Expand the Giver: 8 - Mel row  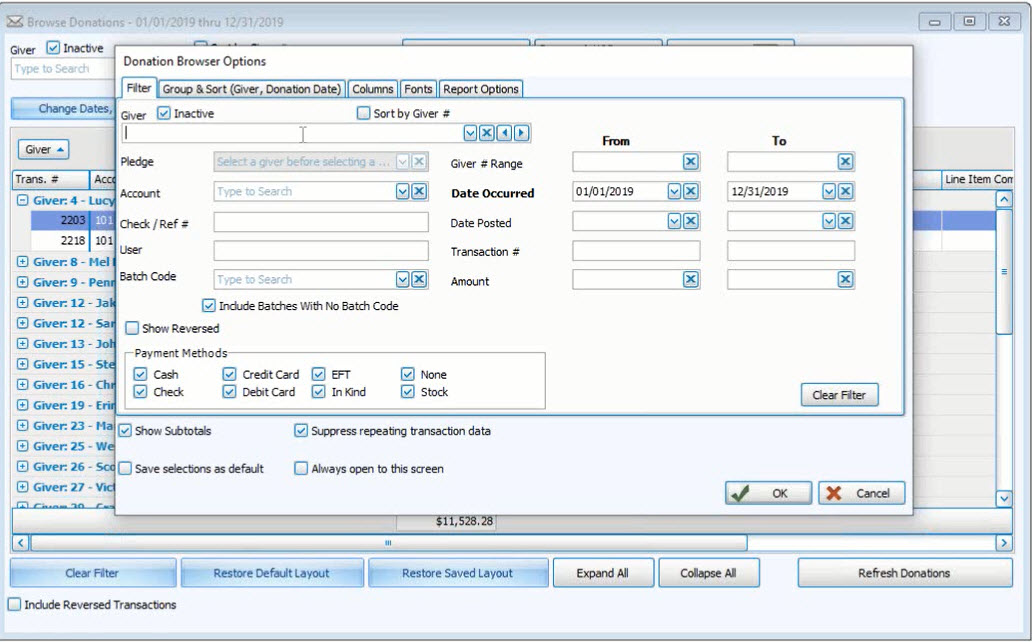23,259
